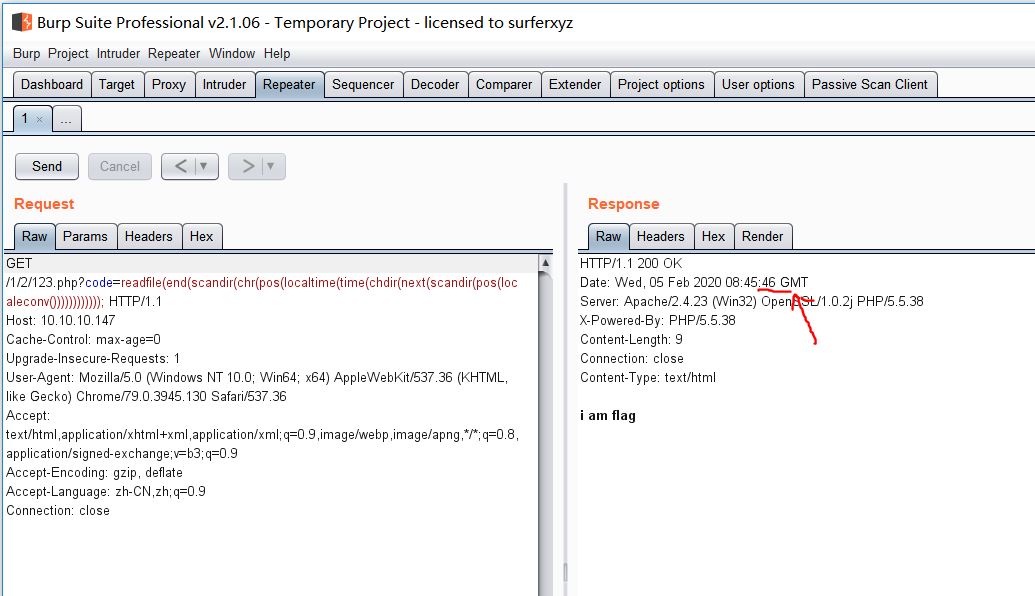Click the 'Cache-Control: max-age=0' header line
Image resolution: width=1035 pixels, height=596 pixels.
[83, 339]
